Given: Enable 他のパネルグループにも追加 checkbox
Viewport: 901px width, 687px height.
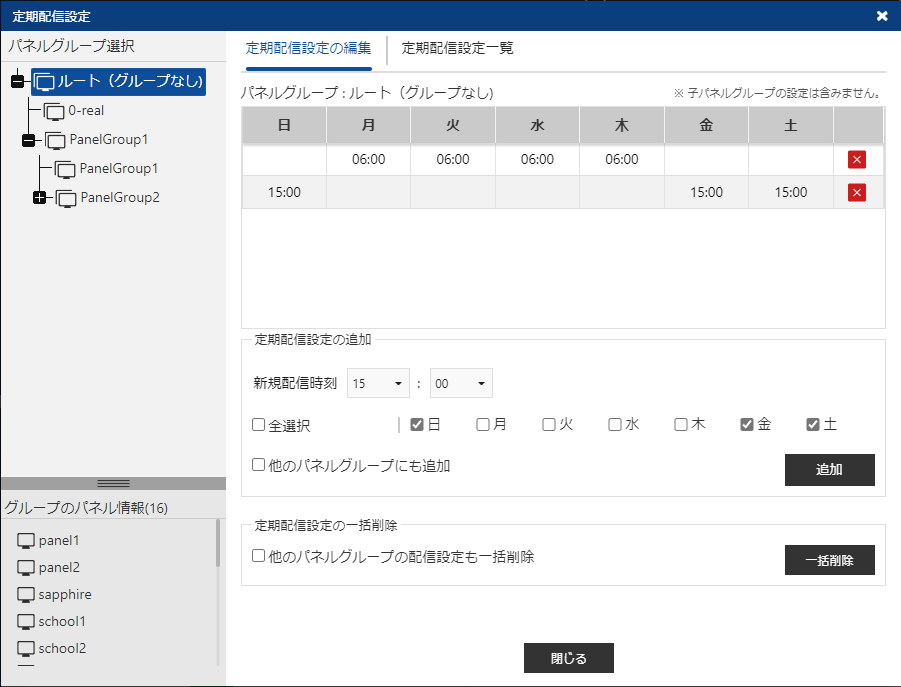Looking at the screenshot, I should click(x=258, y=465).
